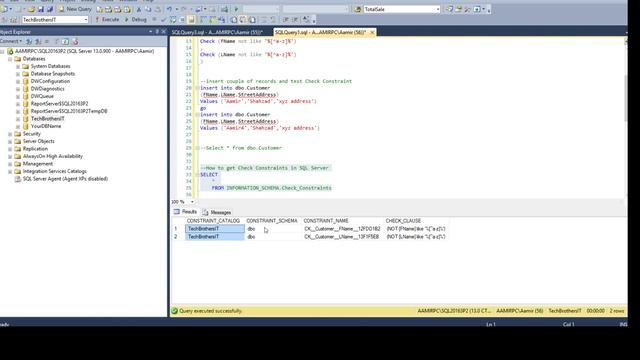Click the Copy icon in toolbar
The height and width of the screenshot is (360, 640).
(148, 9)
